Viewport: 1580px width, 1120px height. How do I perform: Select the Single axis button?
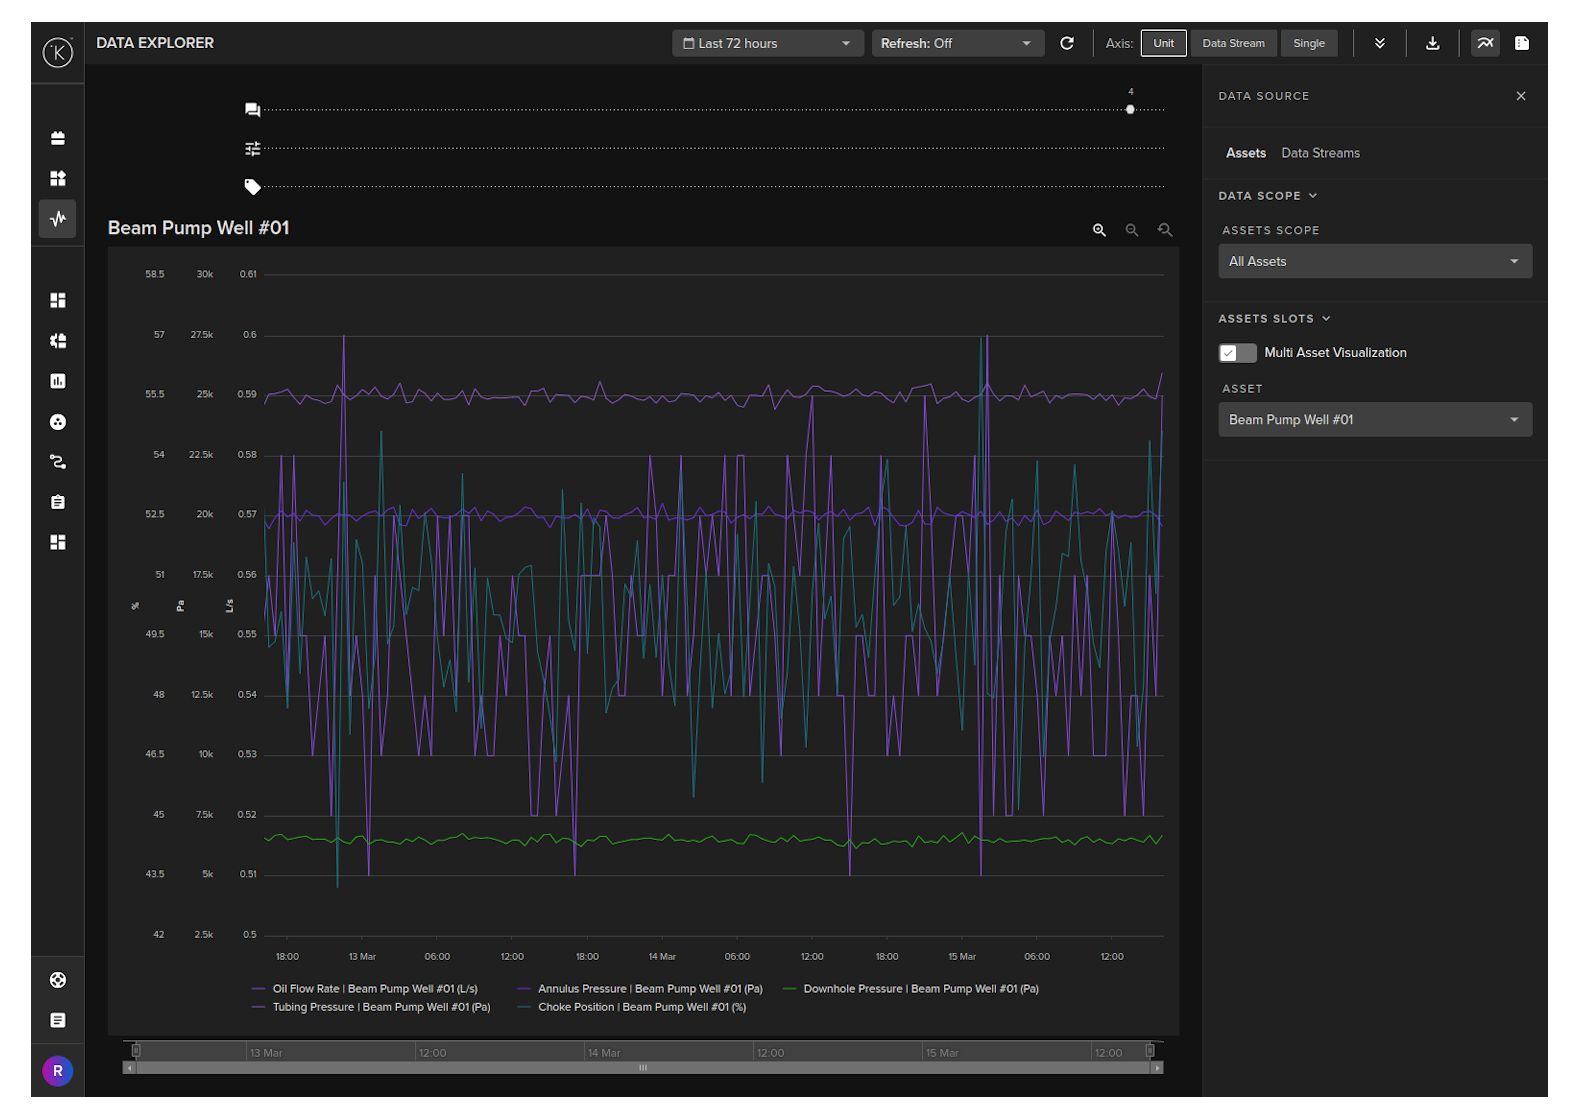point(1308,43)
